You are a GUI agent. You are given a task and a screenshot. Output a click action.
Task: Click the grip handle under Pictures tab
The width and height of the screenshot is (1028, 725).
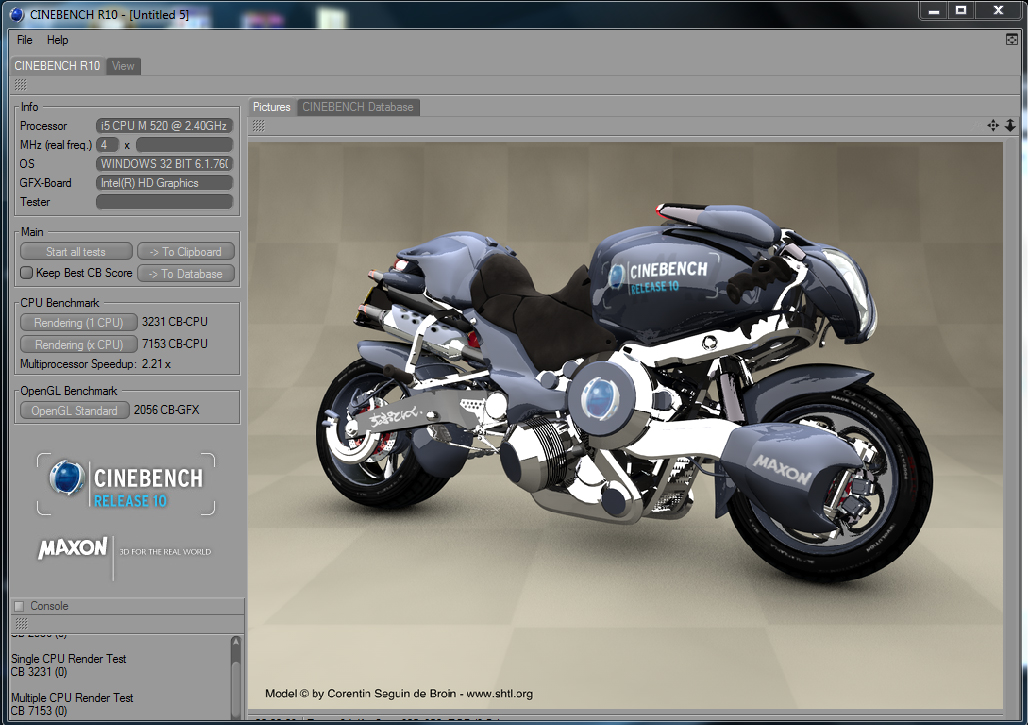[x=259, y=125]
